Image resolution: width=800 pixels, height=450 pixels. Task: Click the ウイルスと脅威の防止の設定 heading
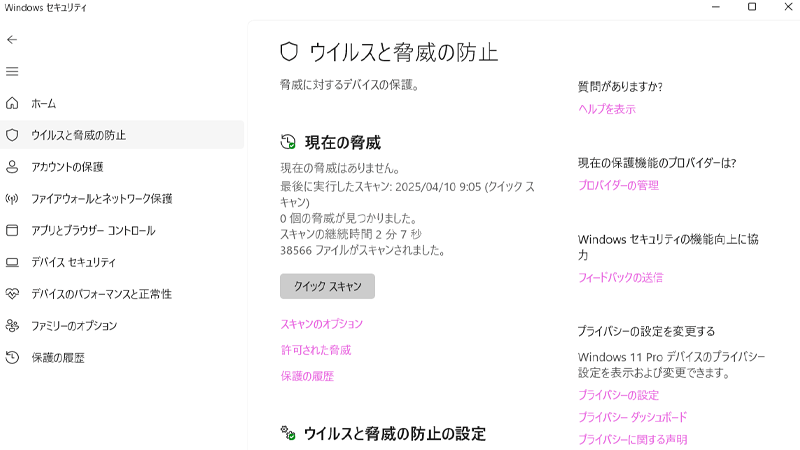(394, 434)
